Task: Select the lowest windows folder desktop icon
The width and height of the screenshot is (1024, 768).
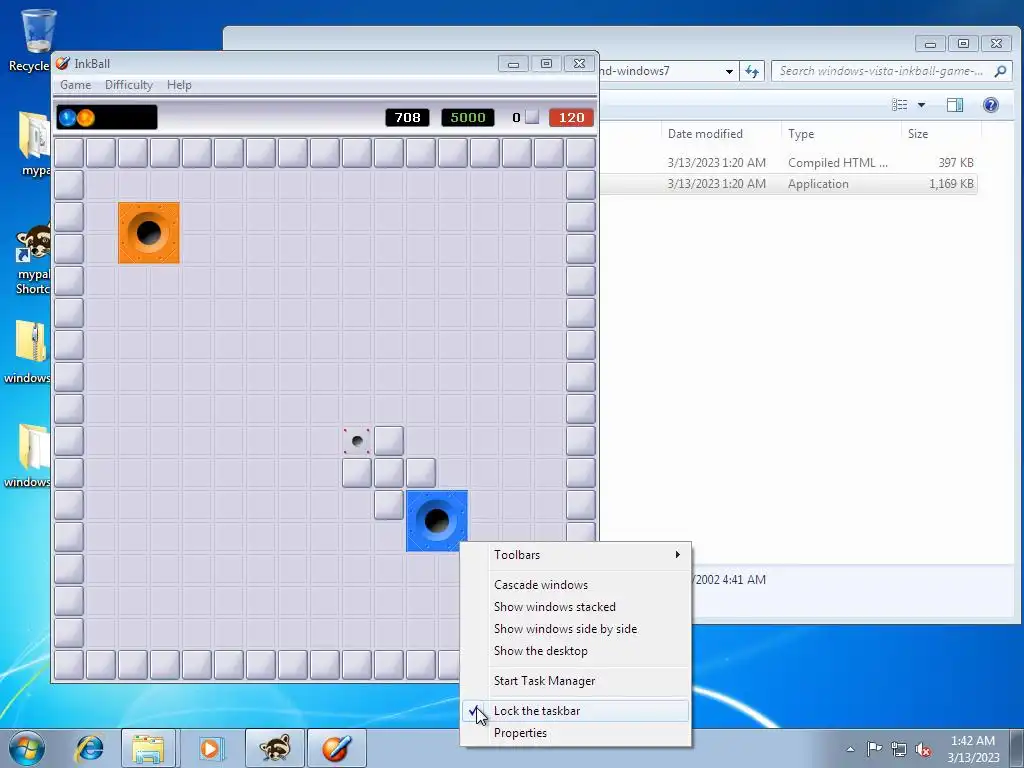Action: 29,456
